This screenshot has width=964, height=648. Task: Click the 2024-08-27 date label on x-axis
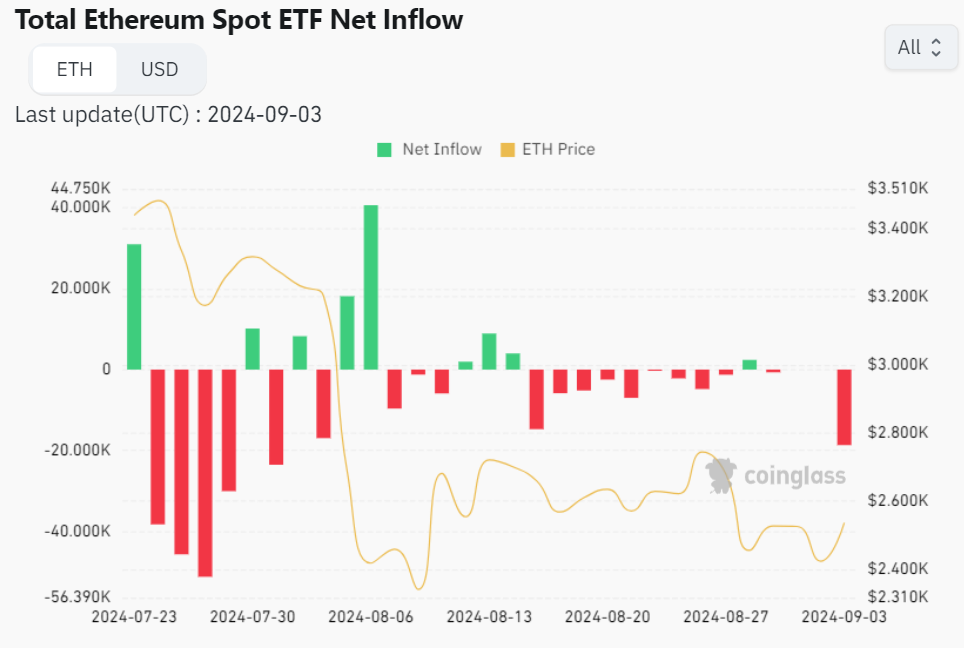pos(725,617)
